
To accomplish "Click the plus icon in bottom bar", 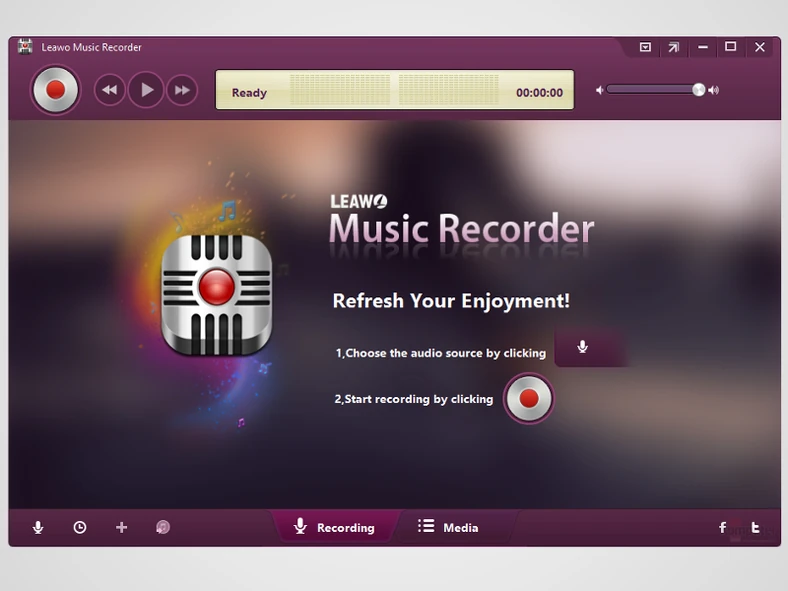I will (122, 527).
